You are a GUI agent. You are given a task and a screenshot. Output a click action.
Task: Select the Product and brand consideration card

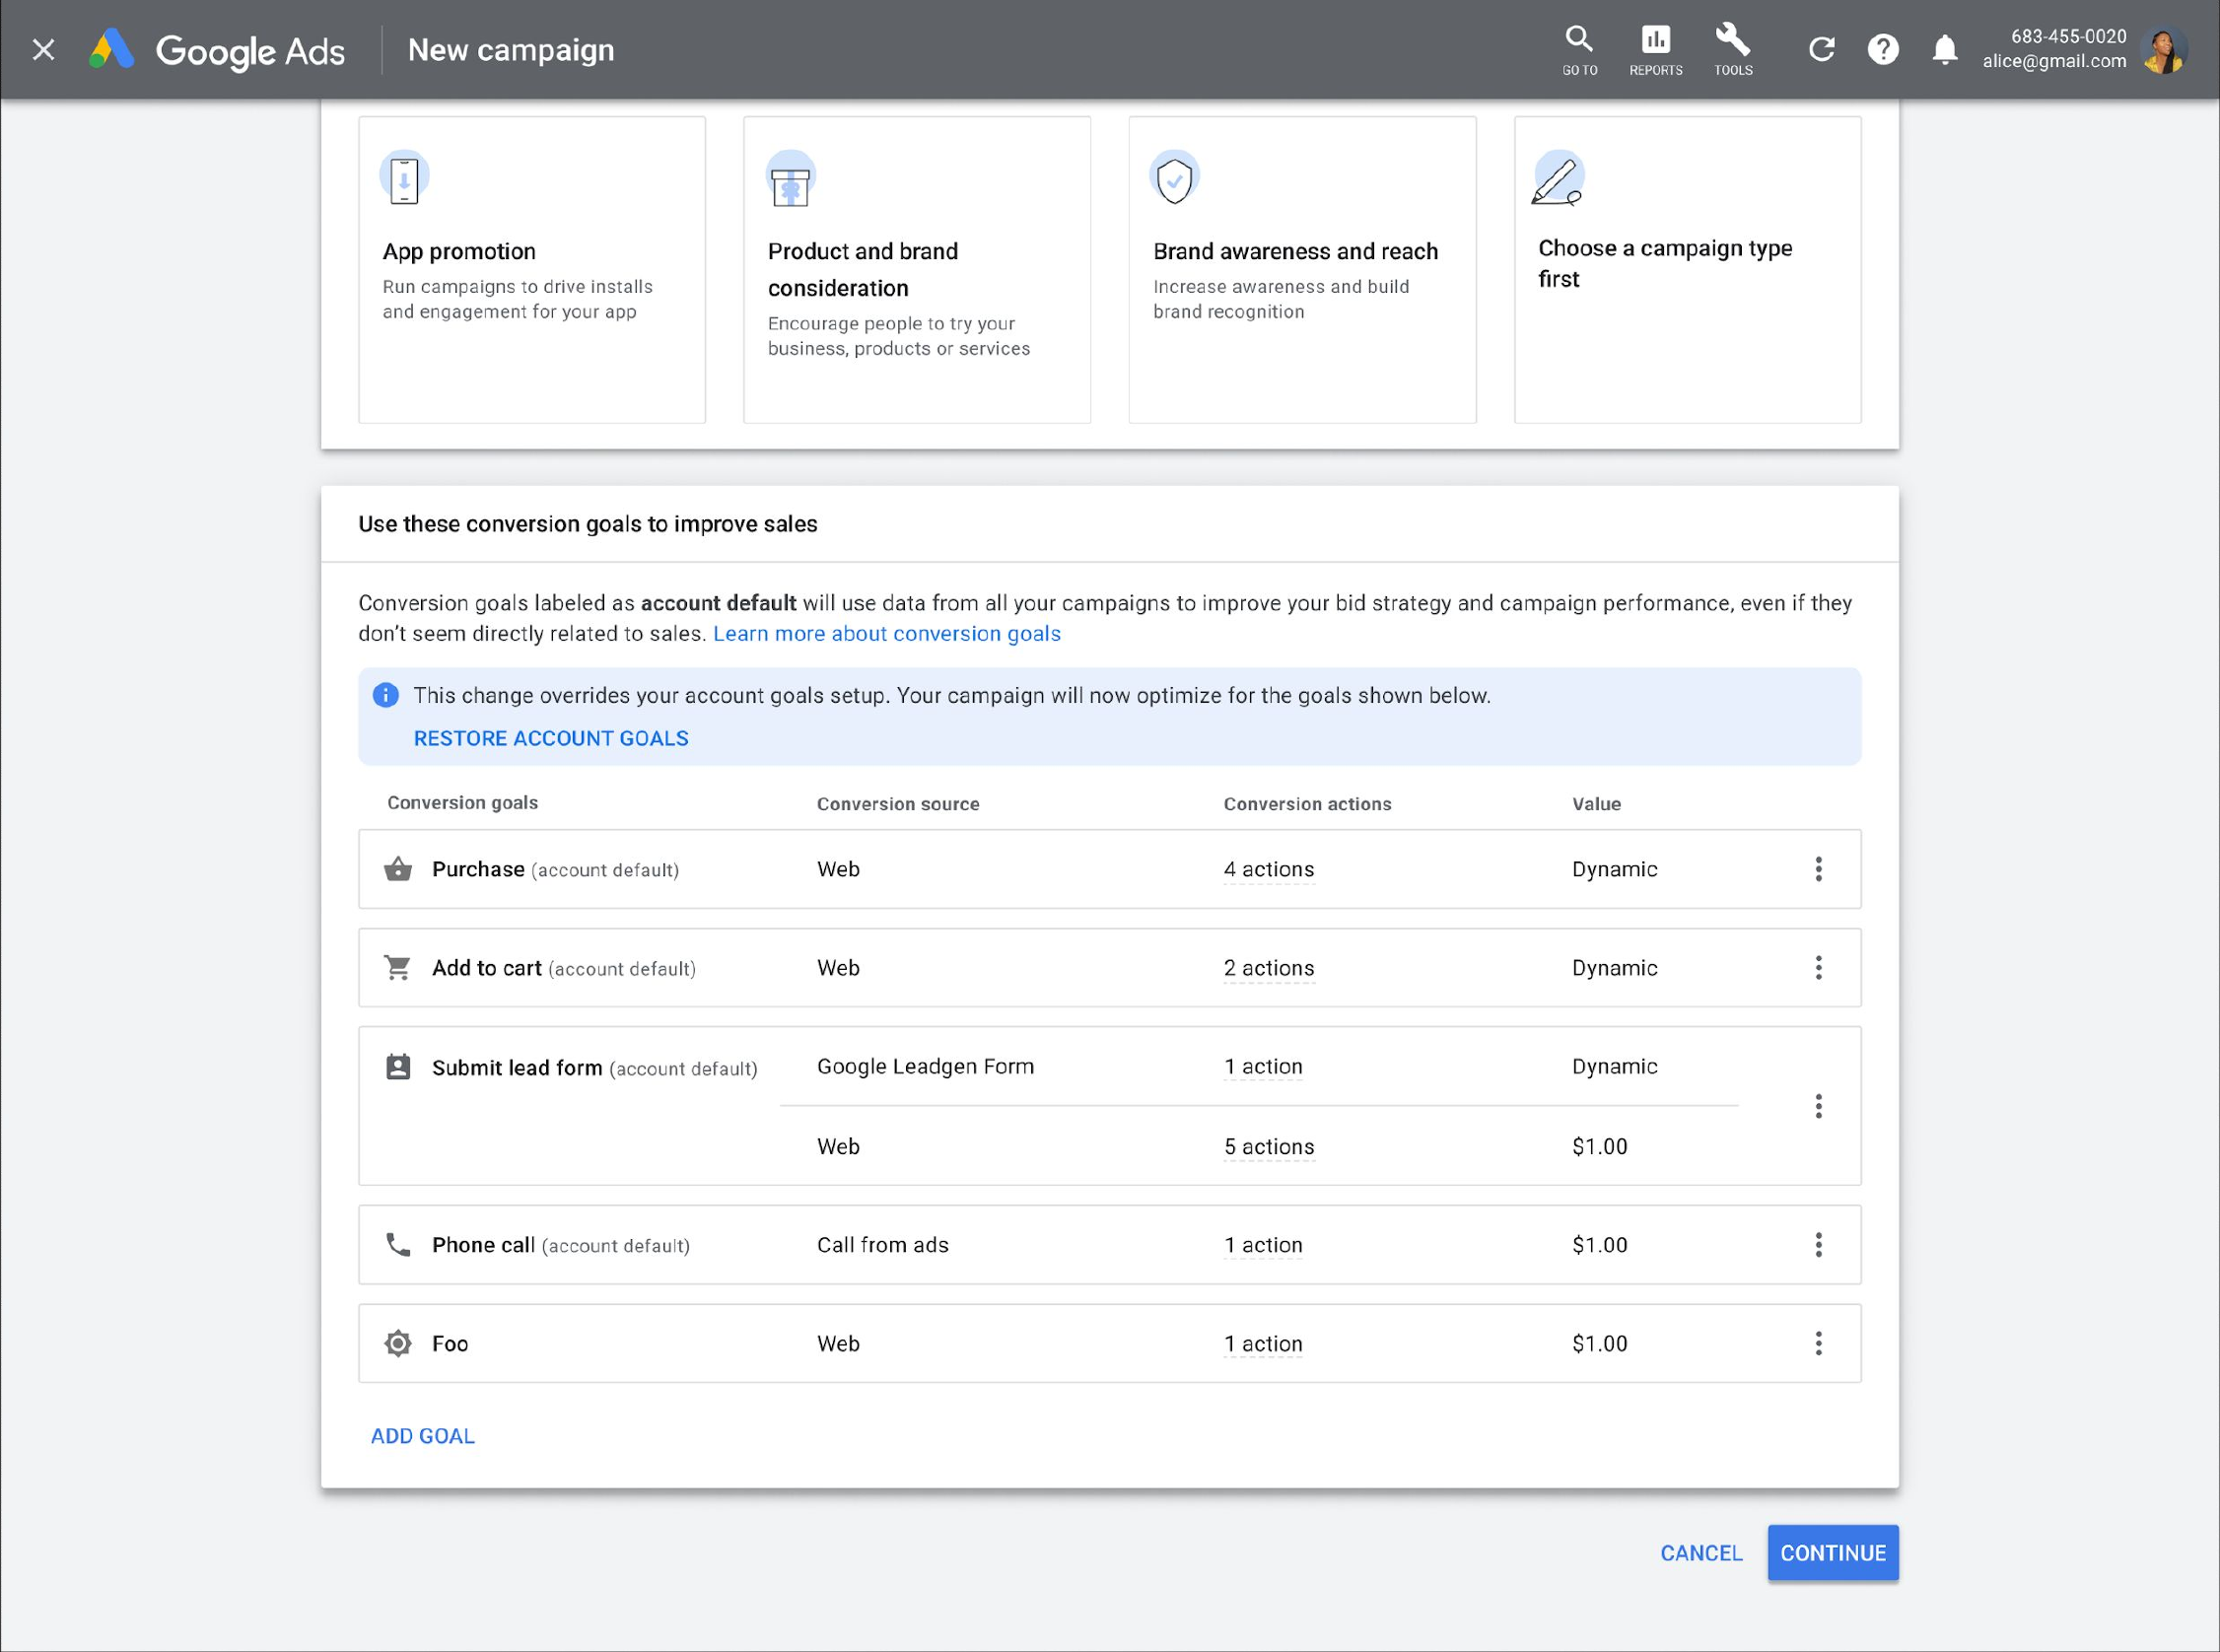point(917,270)
